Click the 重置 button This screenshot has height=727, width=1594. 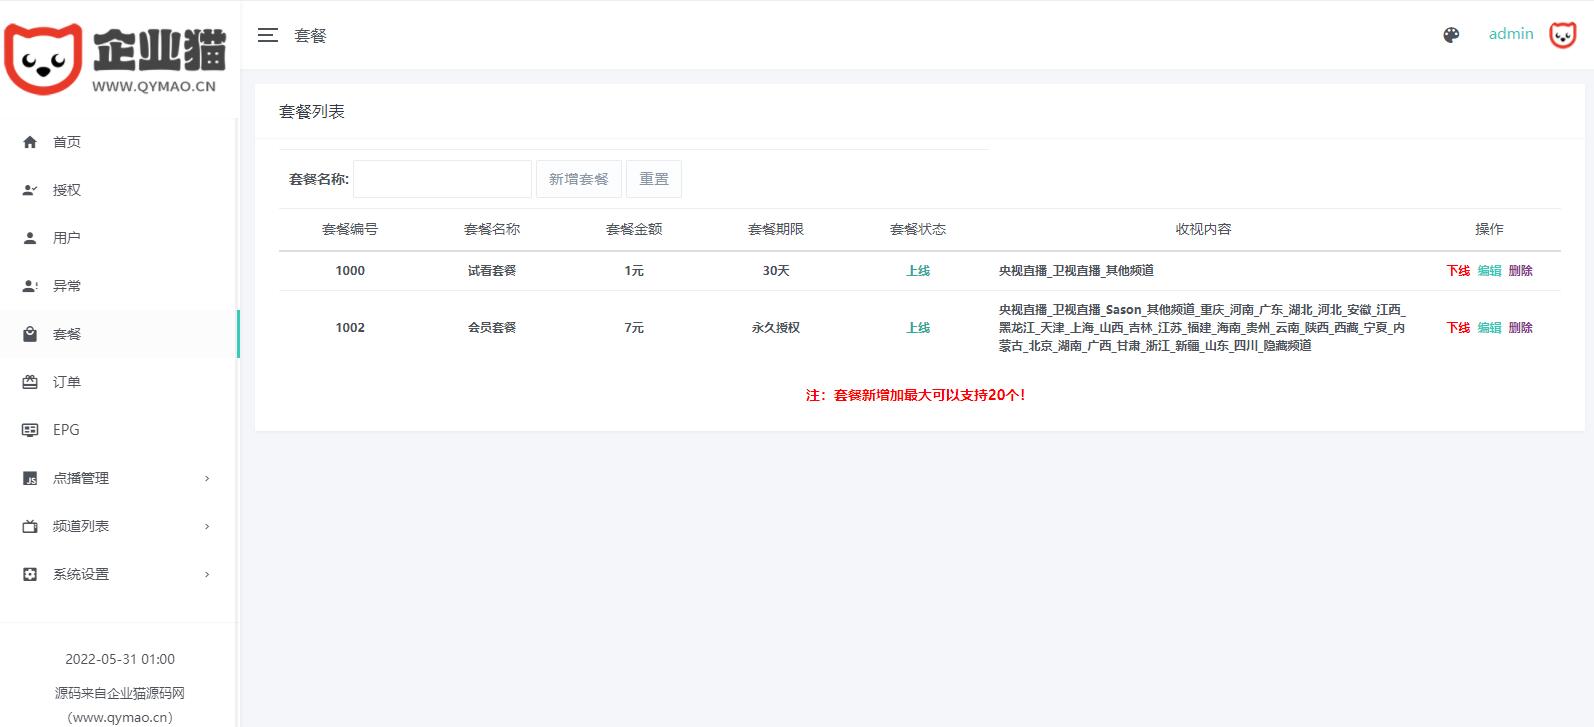(654, 179)
